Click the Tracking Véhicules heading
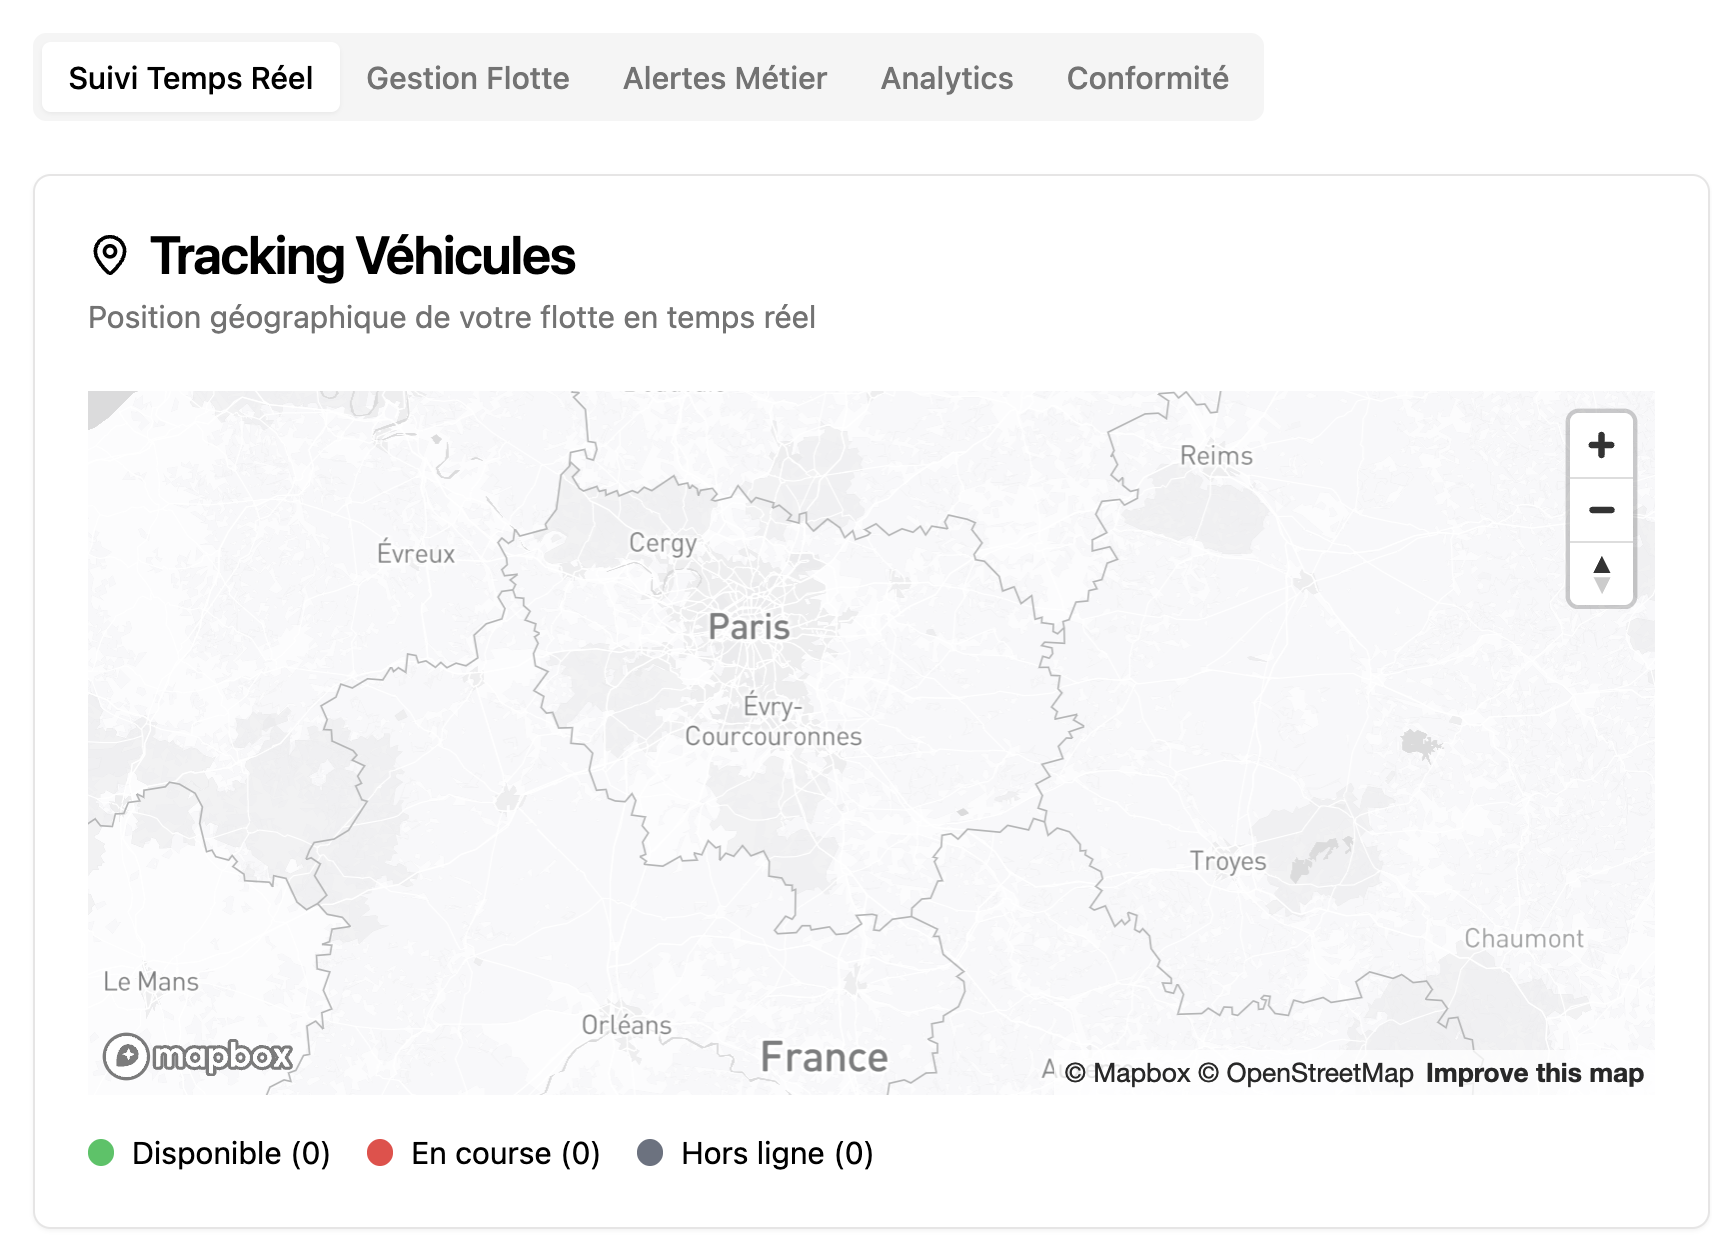The height and width of the screenshot is (1248, 1712). 362,256
